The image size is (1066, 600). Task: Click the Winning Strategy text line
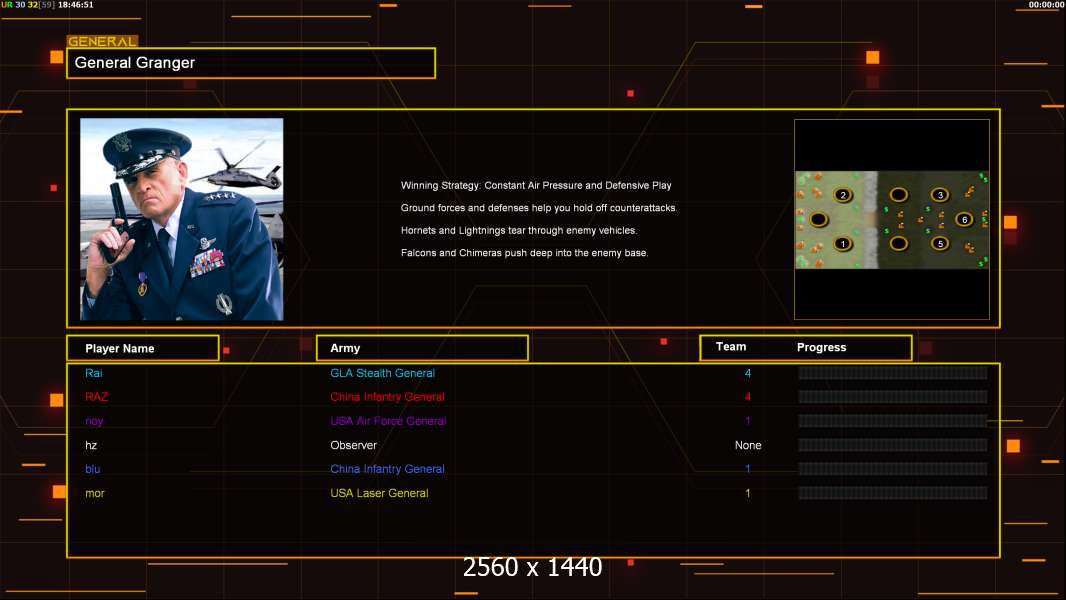(x=536, y=186)
